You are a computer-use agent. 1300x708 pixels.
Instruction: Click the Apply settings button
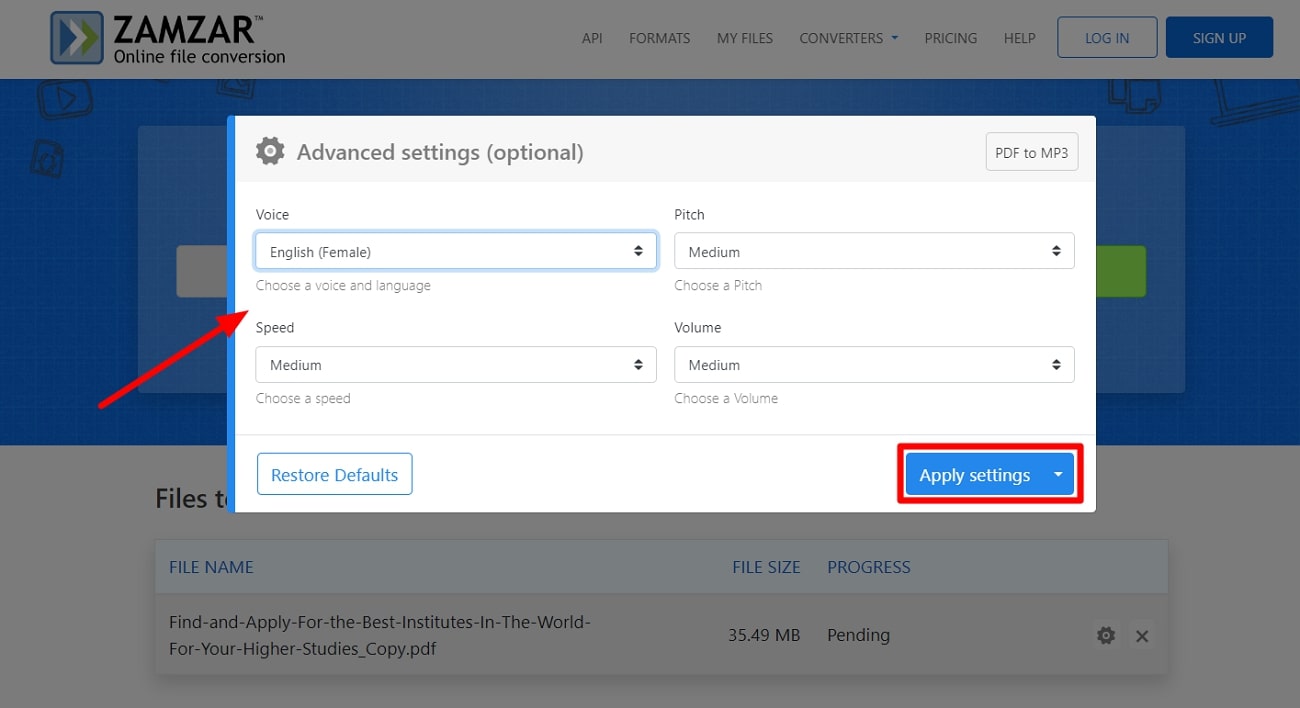(974, 475)
